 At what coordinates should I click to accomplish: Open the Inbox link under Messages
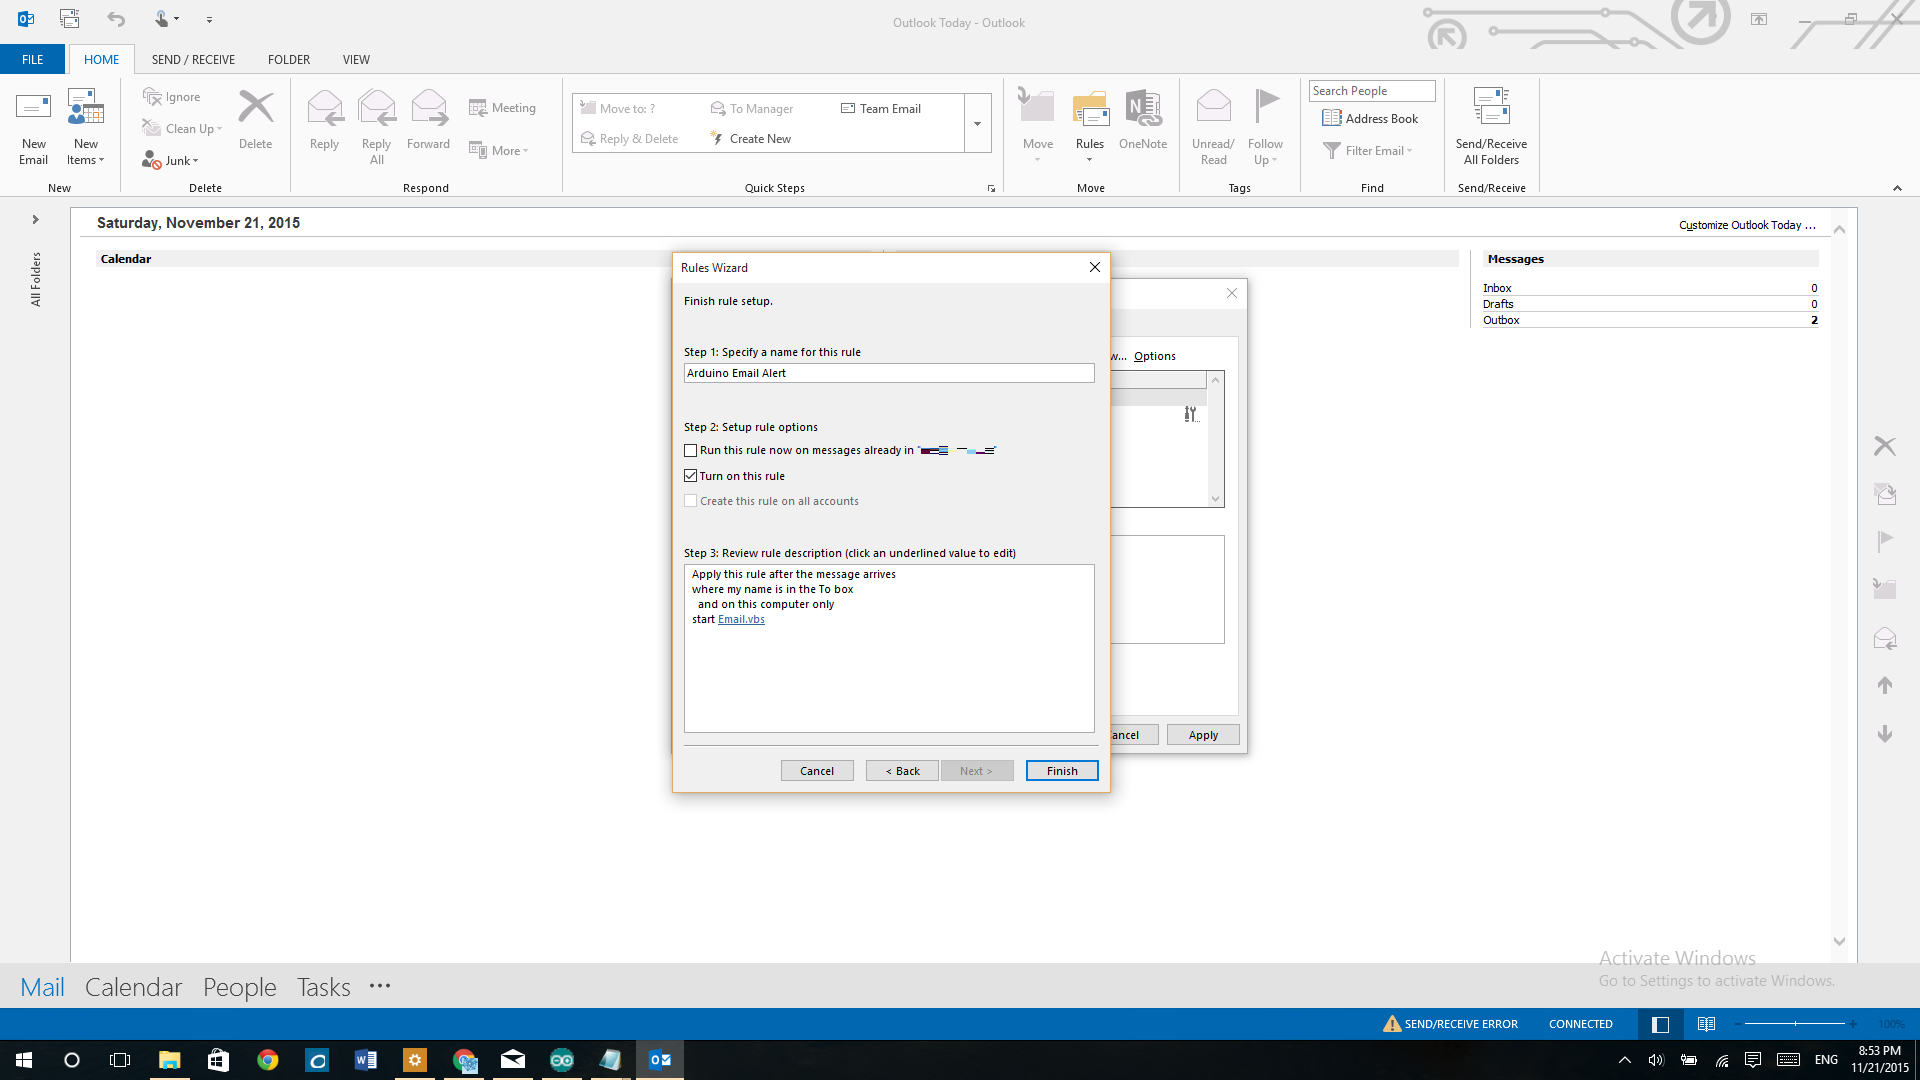pos(1497,288)
